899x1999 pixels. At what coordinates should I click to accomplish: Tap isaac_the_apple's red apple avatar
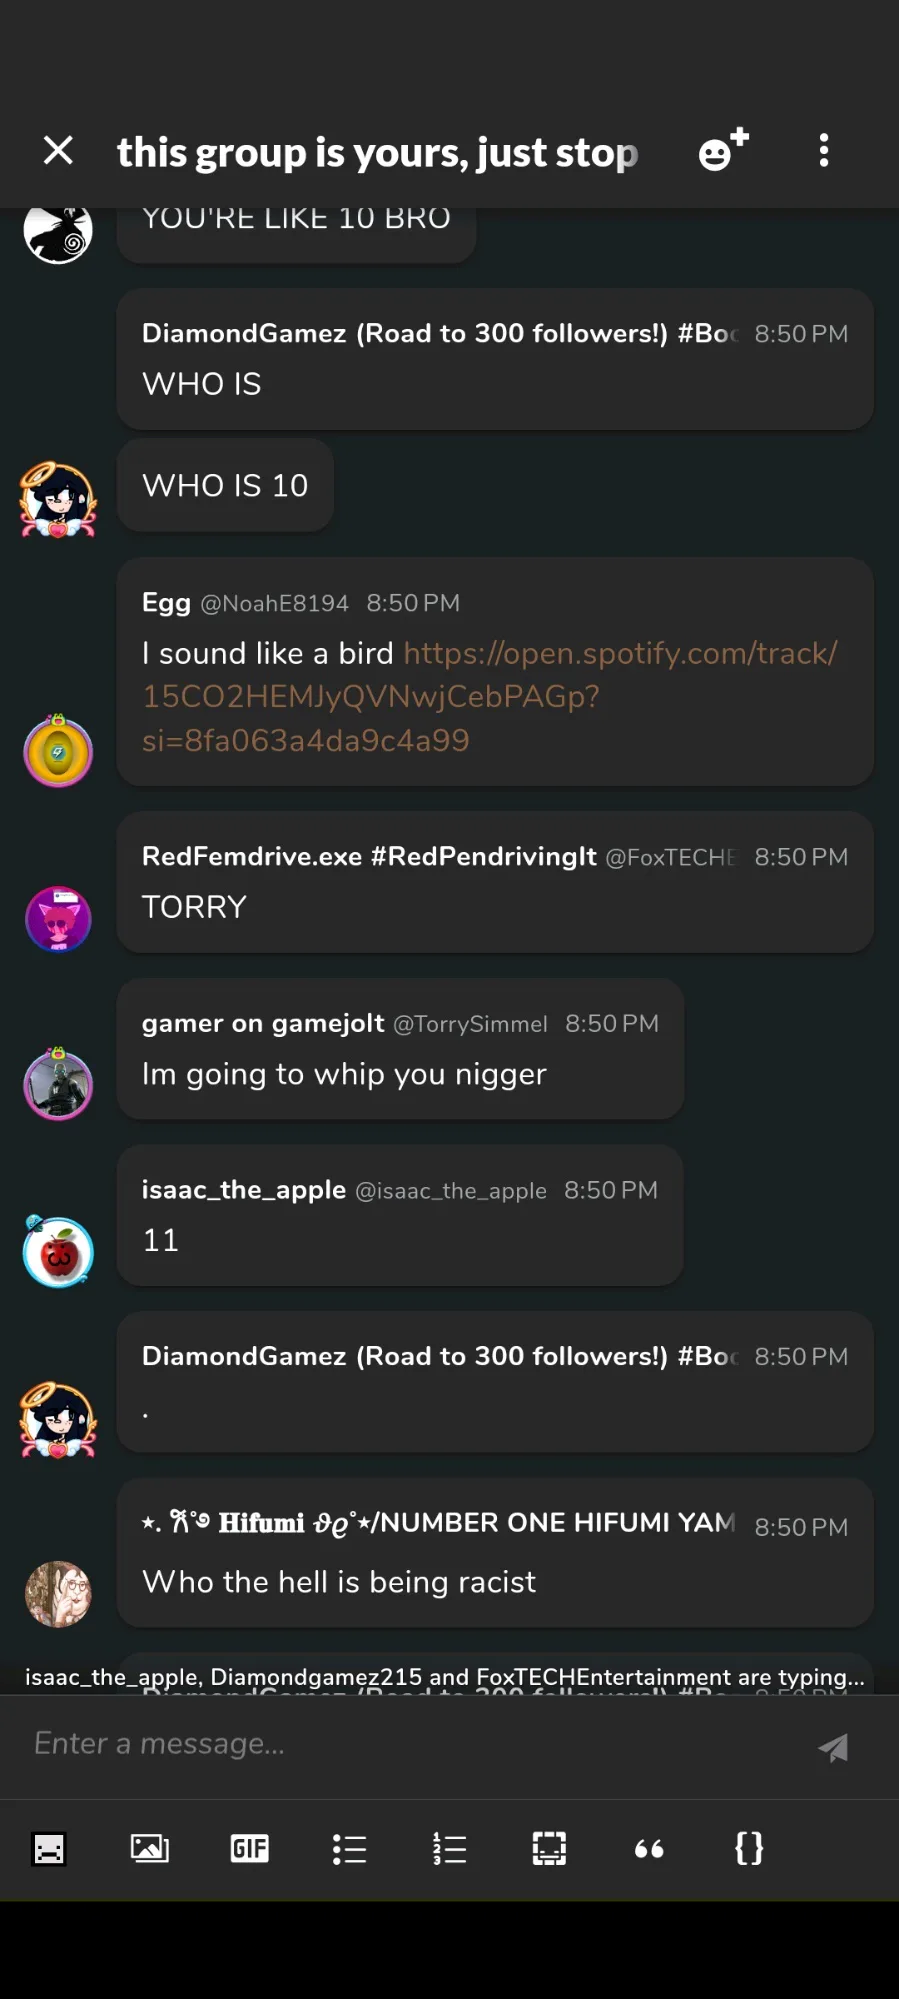point(58,1252)
